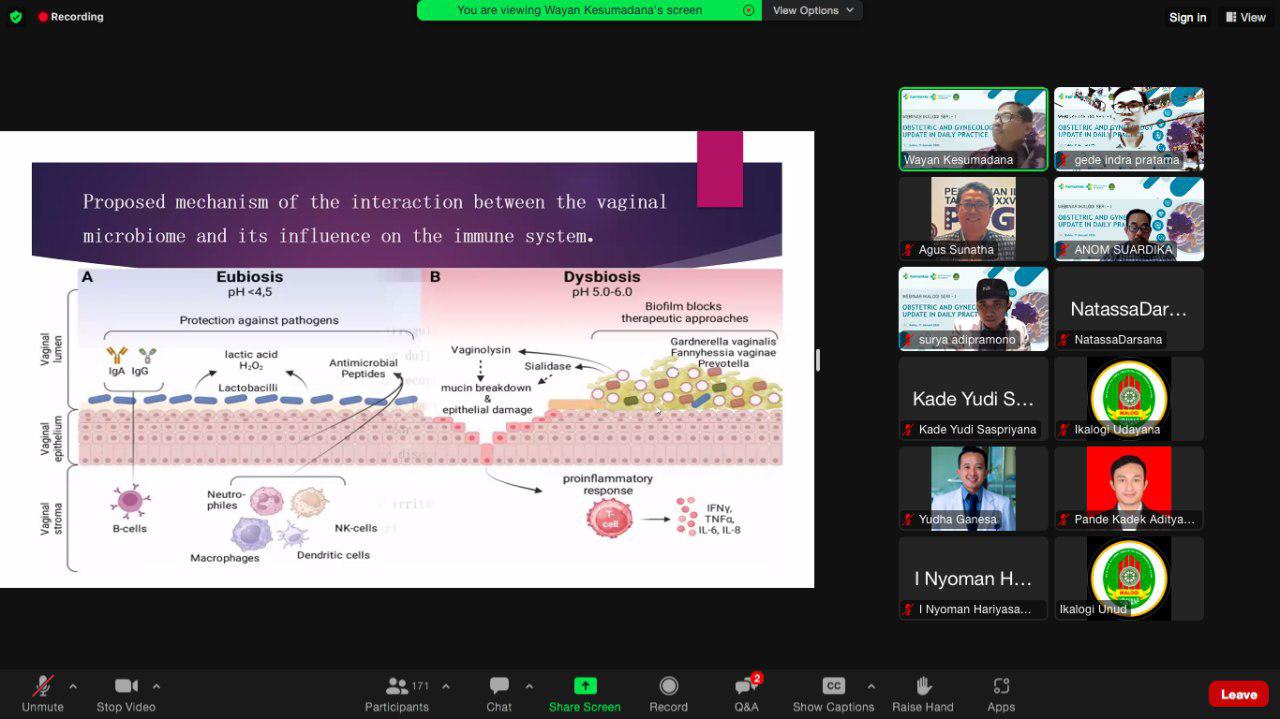Unmute the microphone
The height and width of the screenshot is (719, 1280).
coord(43,686)
